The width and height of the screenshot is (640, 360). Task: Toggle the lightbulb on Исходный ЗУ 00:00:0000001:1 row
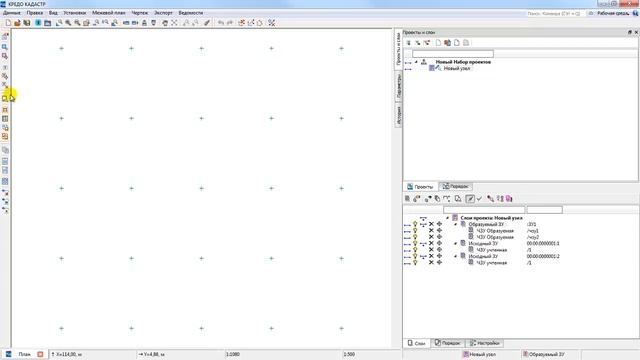[415, 243]
